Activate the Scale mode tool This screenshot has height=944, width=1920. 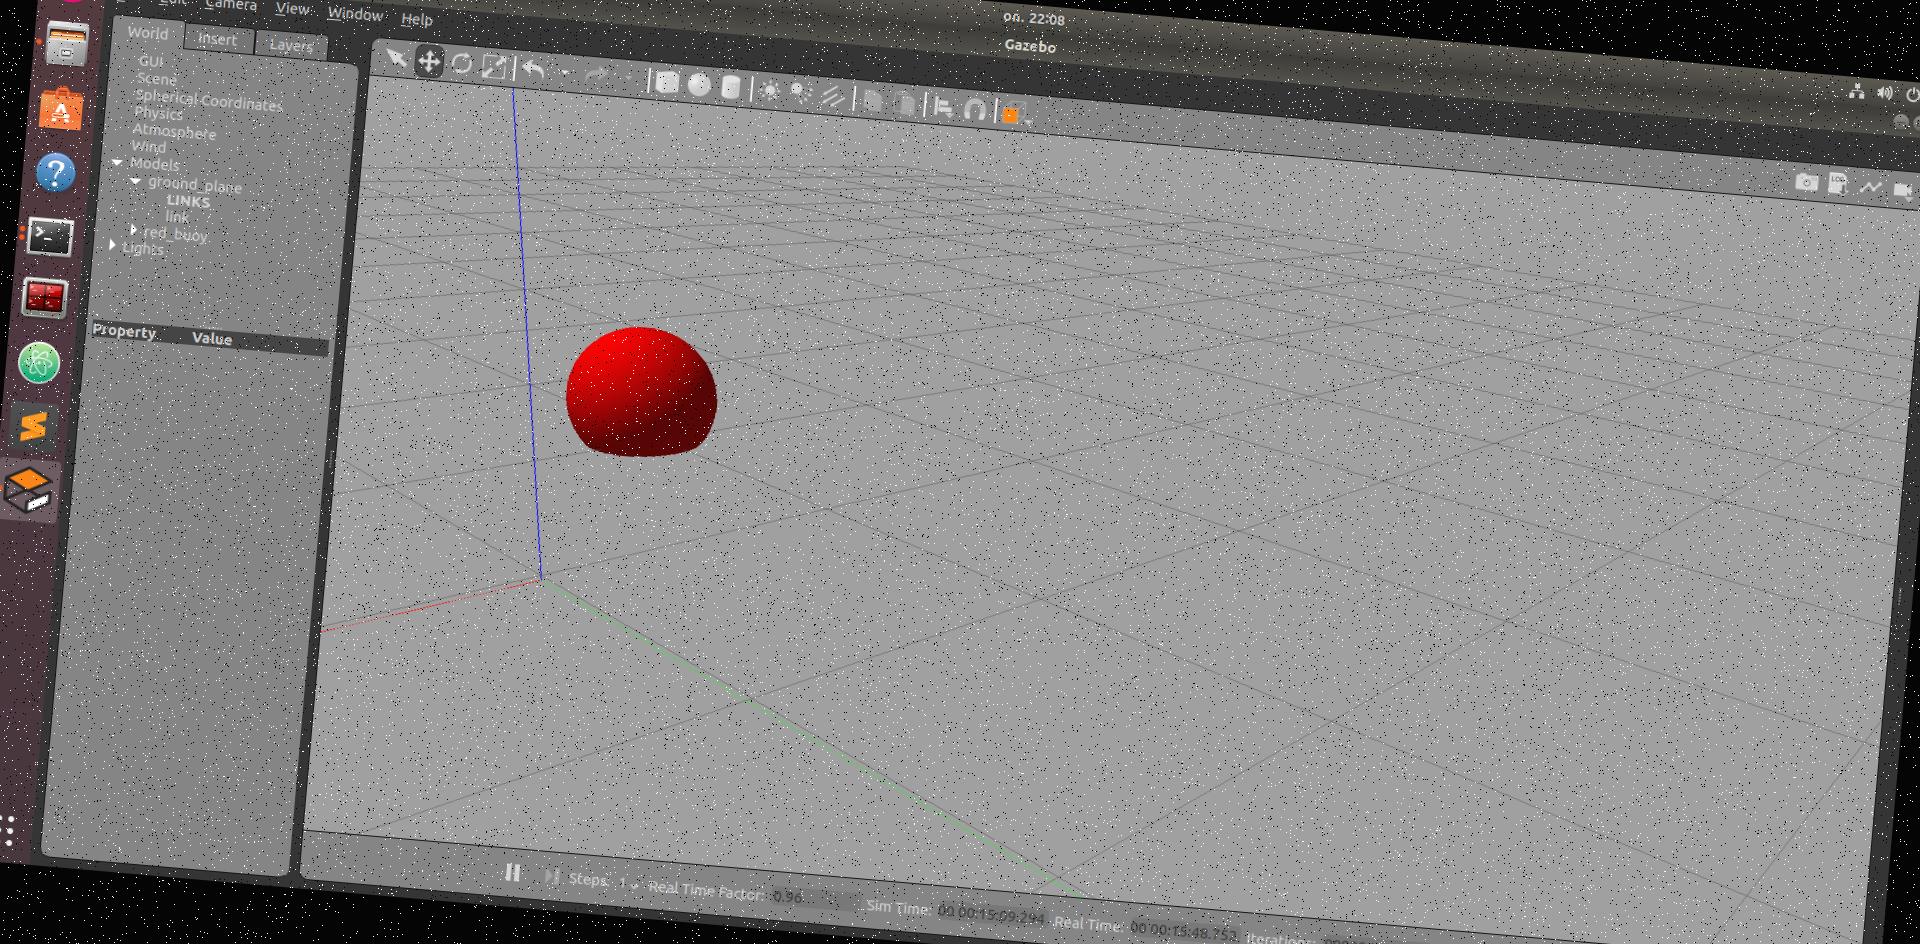tap(494, 67)
